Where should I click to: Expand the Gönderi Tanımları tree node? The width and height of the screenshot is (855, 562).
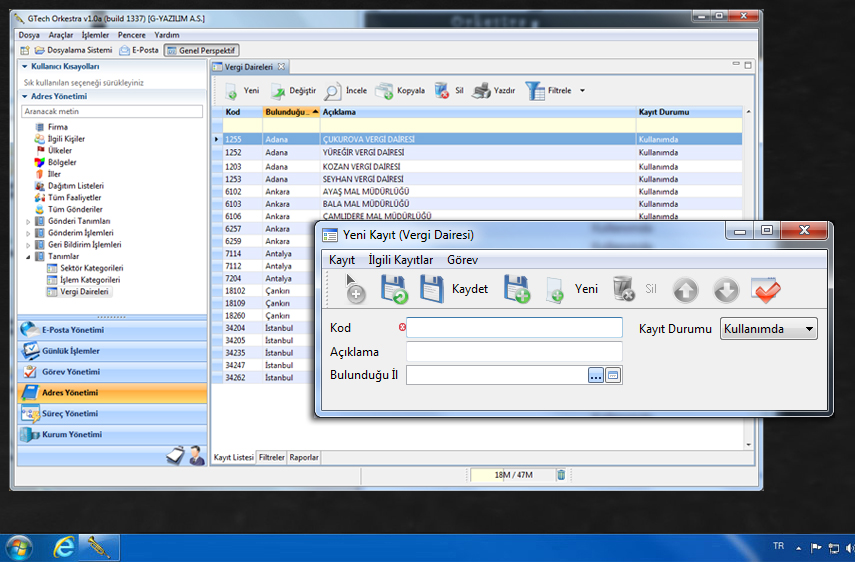pyautogui.click(x=28, y=221)
